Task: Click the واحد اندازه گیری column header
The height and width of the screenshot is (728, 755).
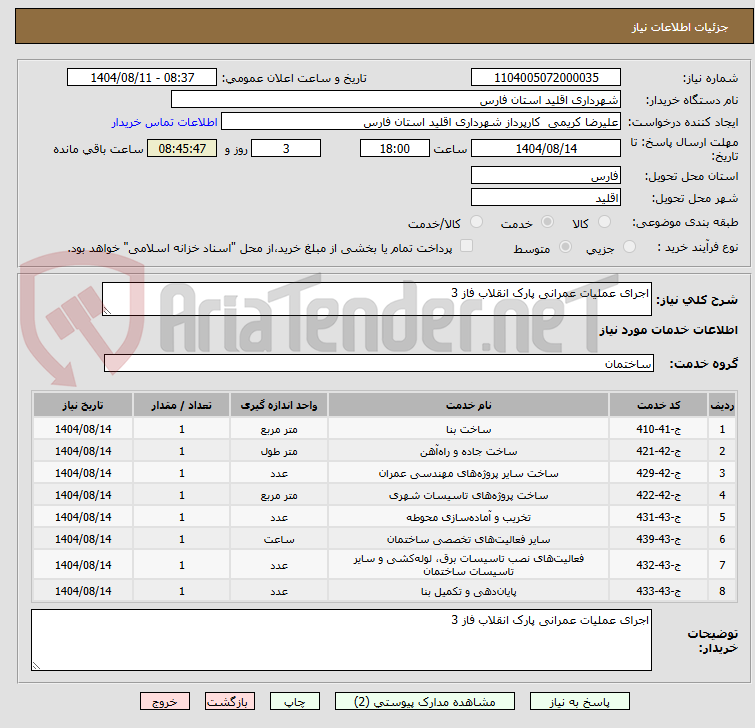Action: tap(279, 405)
